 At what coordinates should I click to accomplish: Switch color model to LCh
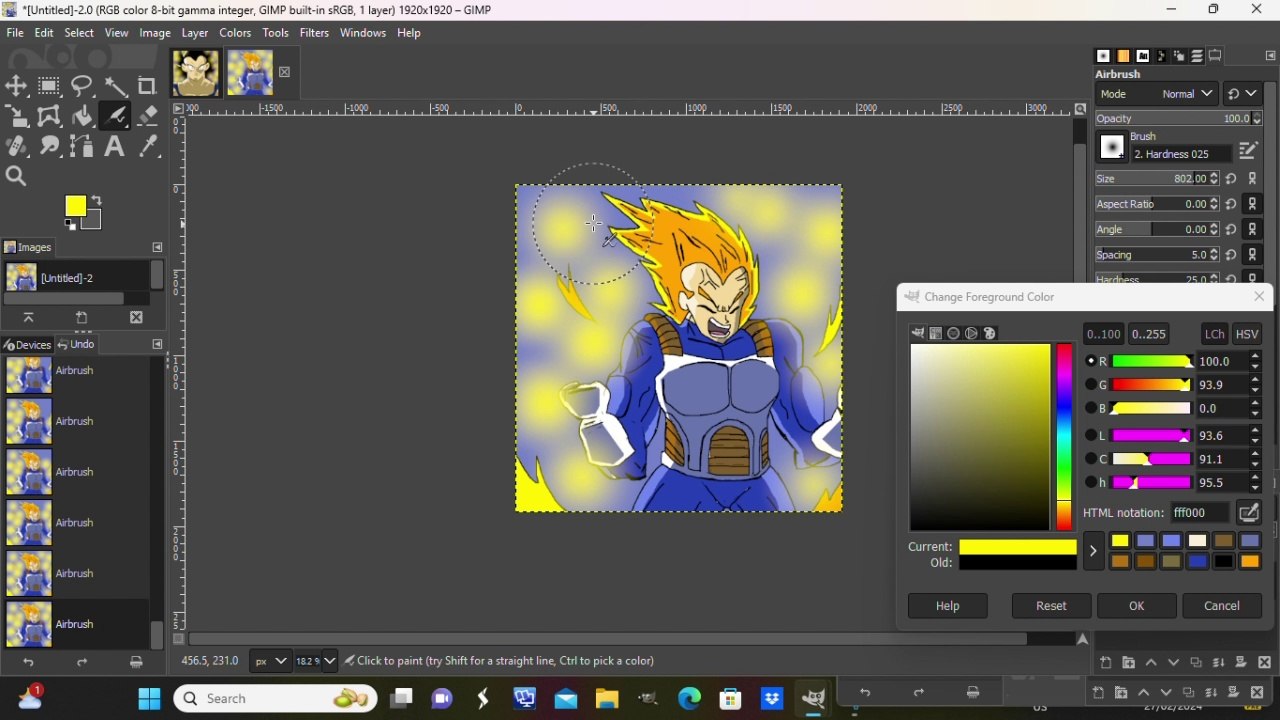point(1215,334)
